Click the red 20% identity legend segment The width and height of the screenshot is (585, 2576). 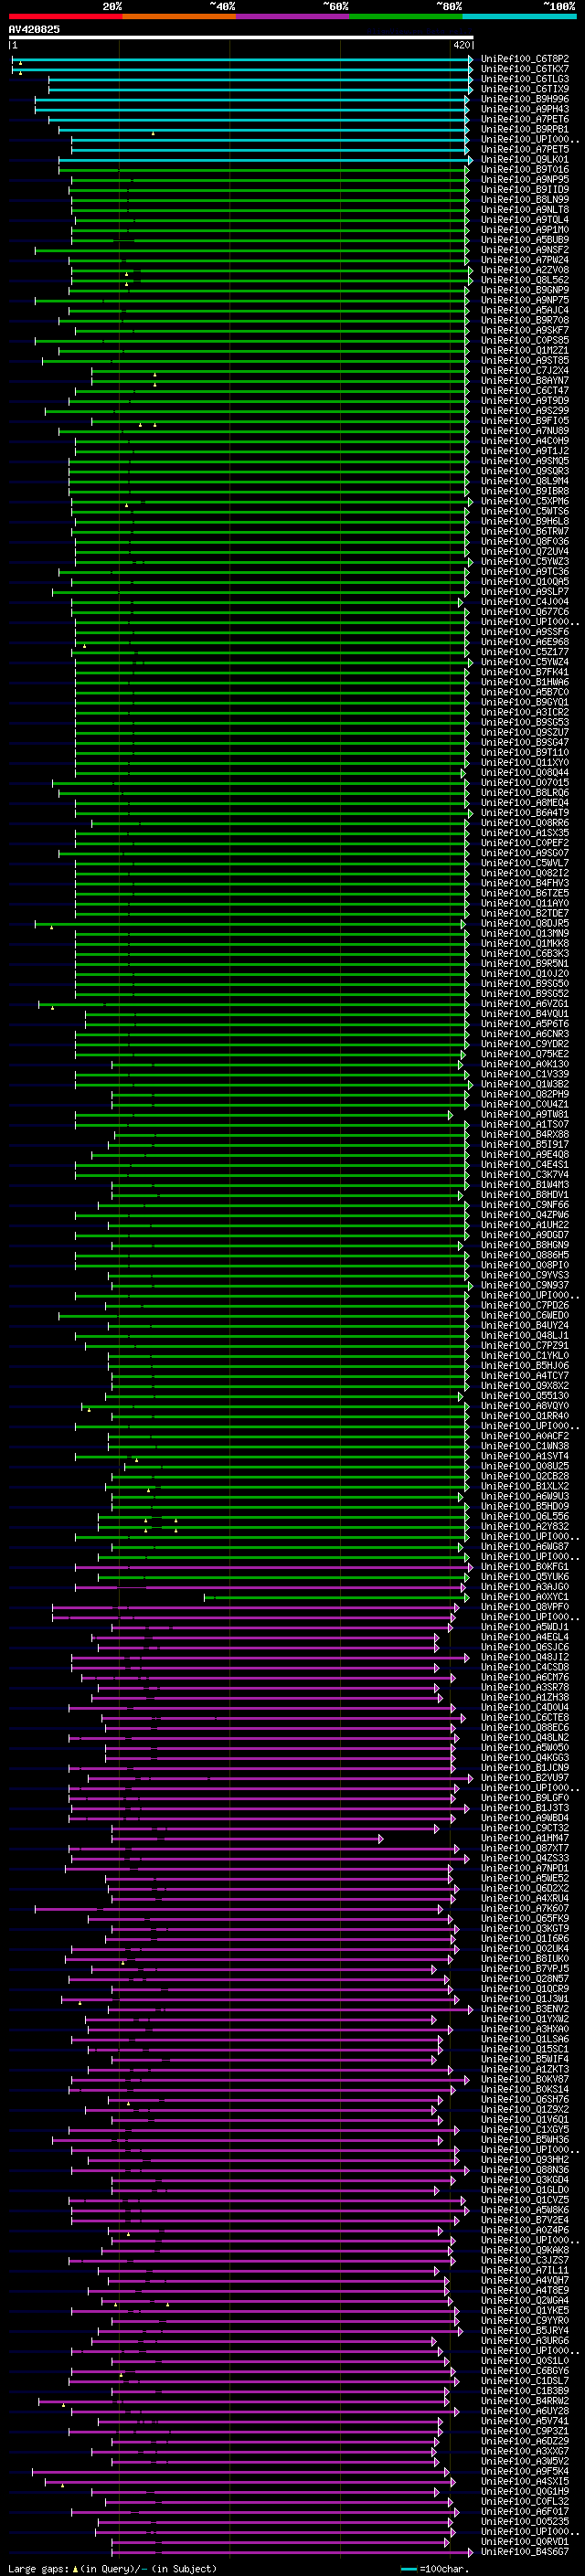[x=65, y=16]
